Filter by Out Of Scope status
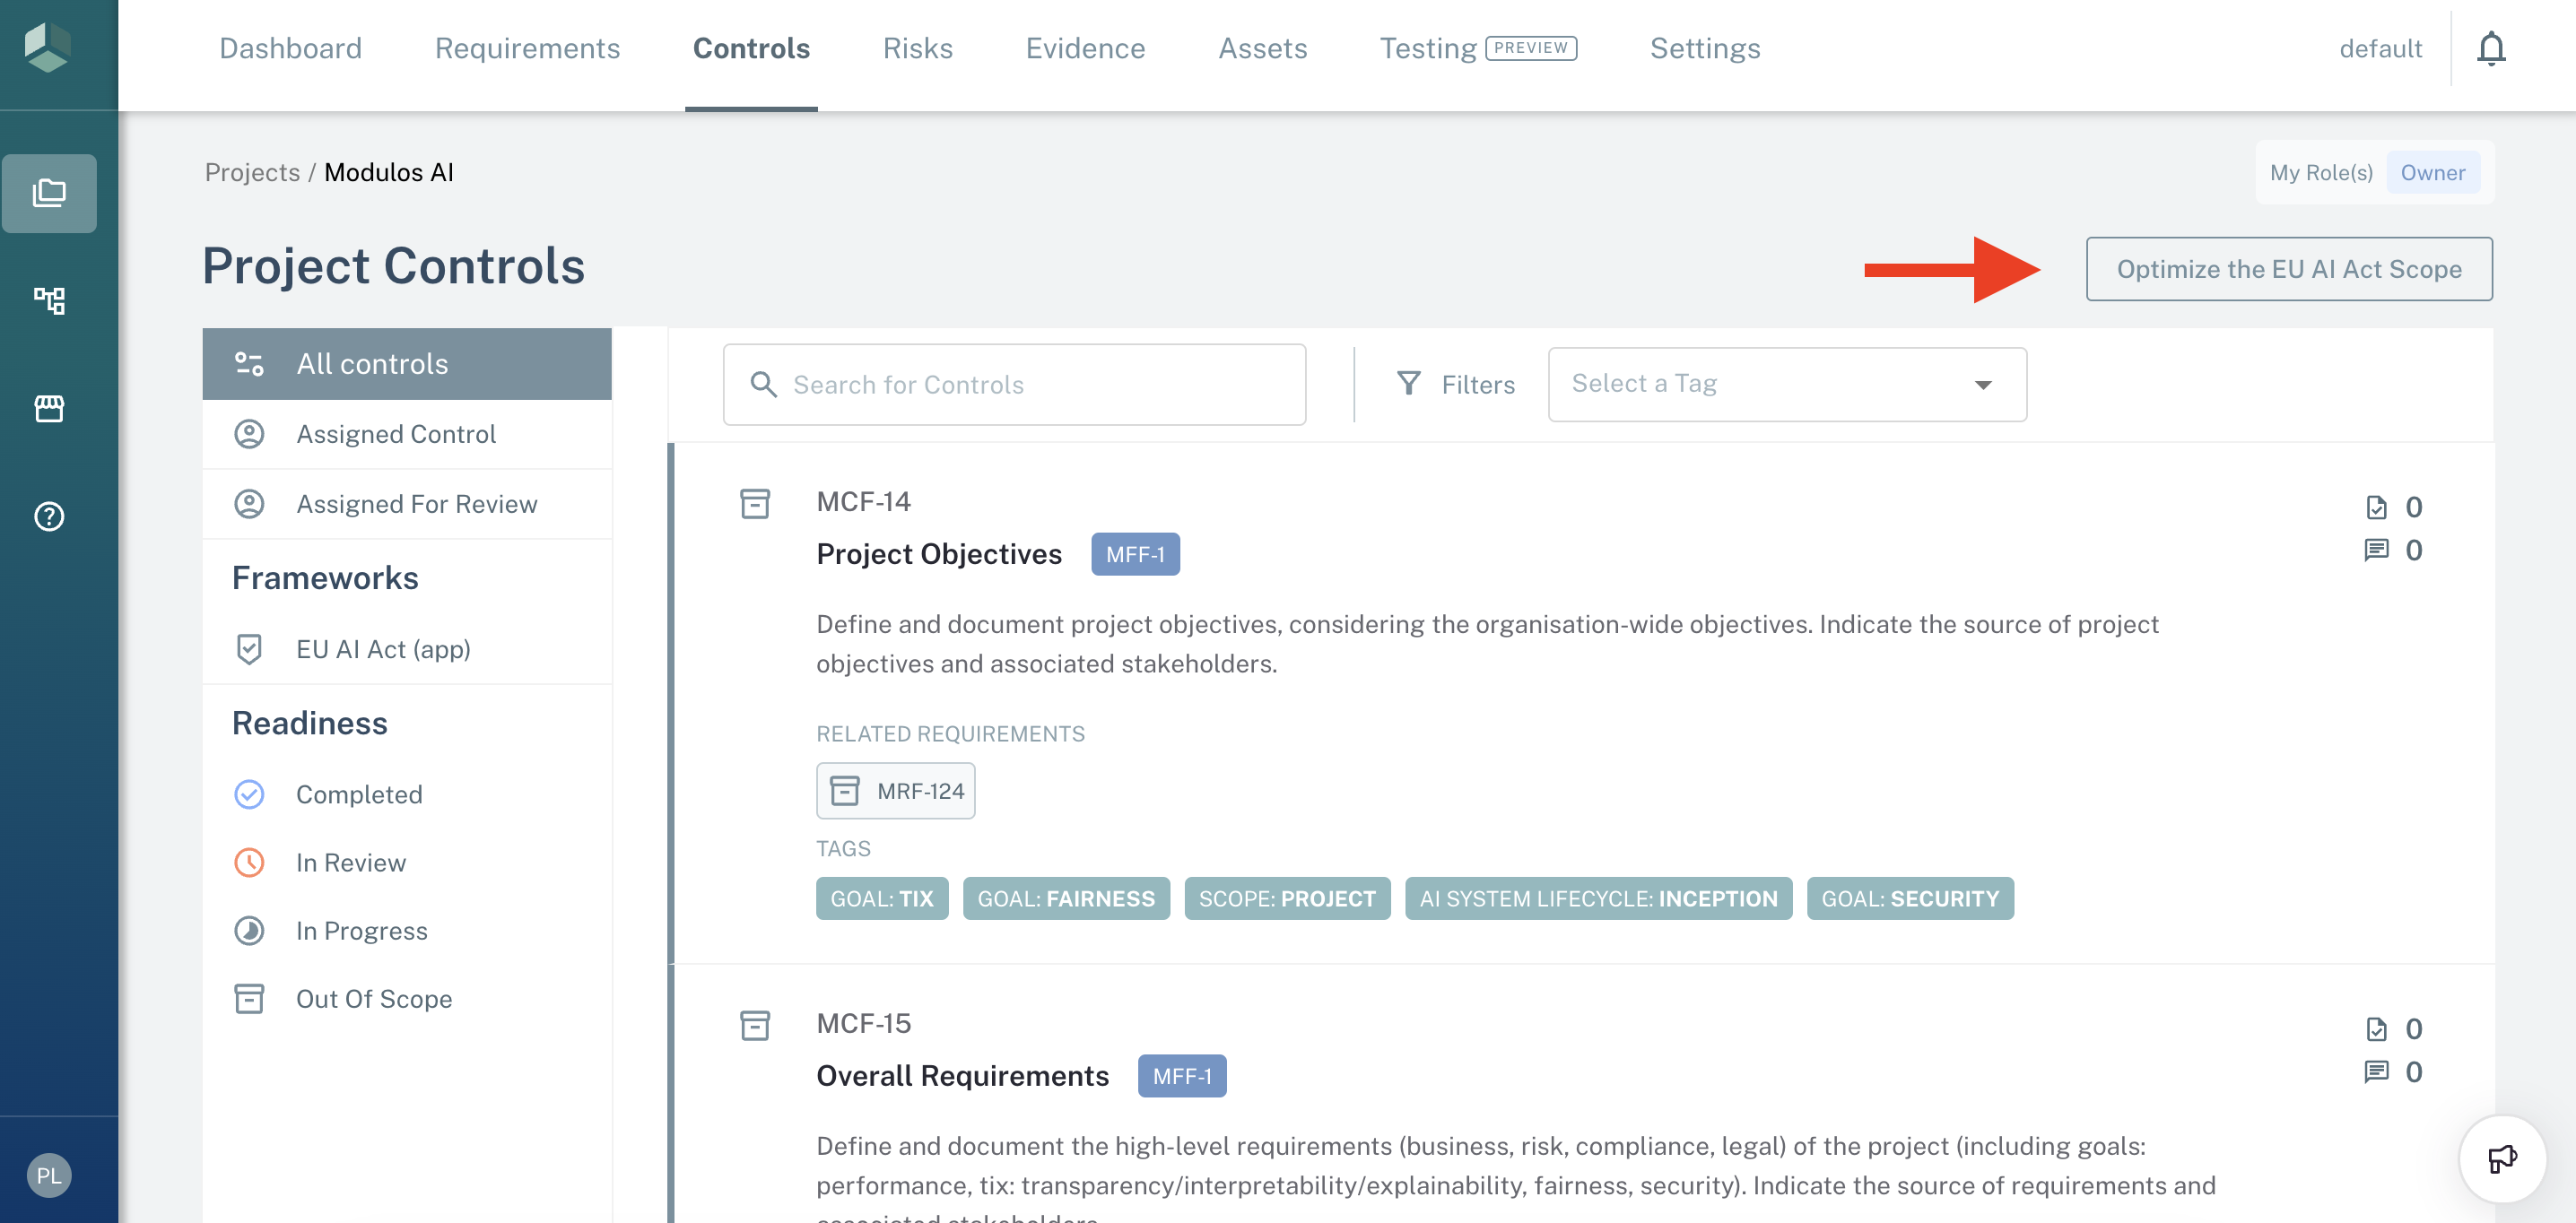2576x1223 pixels. (x=373, y=998)
